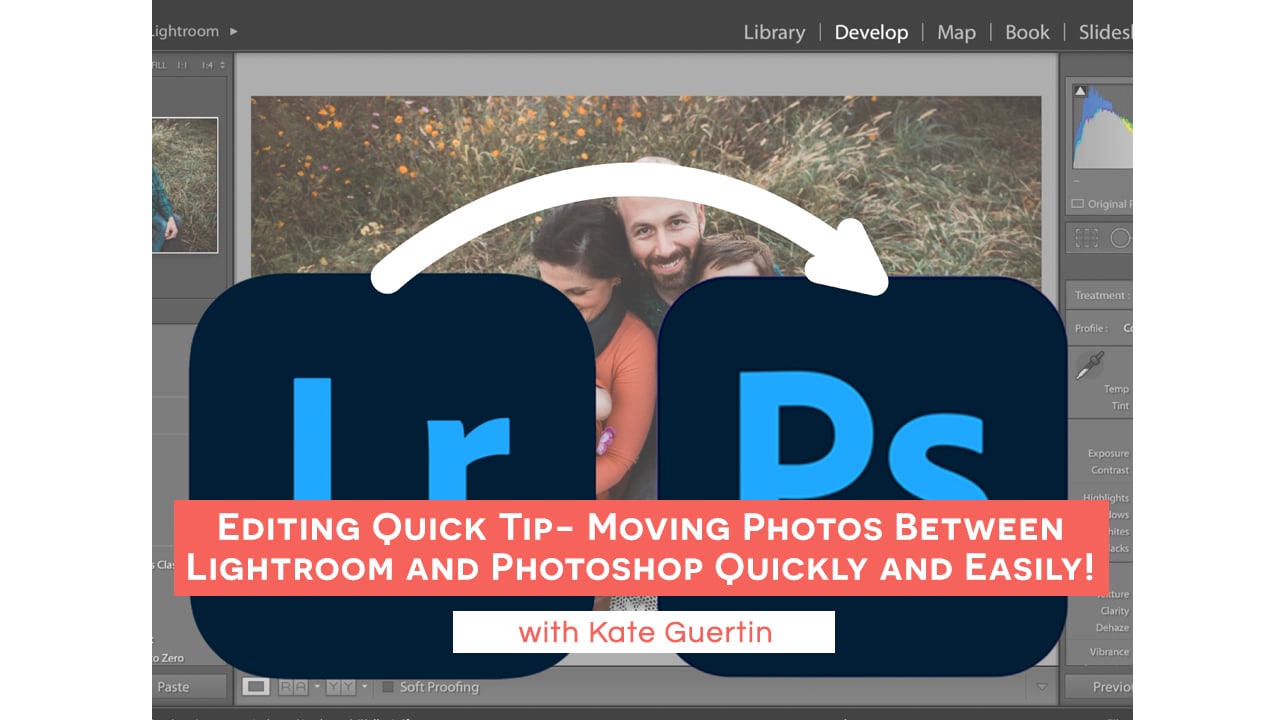Screen dimensions: 1280x720
Task: Click the Temp label
Action: click(x=1116, y=389)
